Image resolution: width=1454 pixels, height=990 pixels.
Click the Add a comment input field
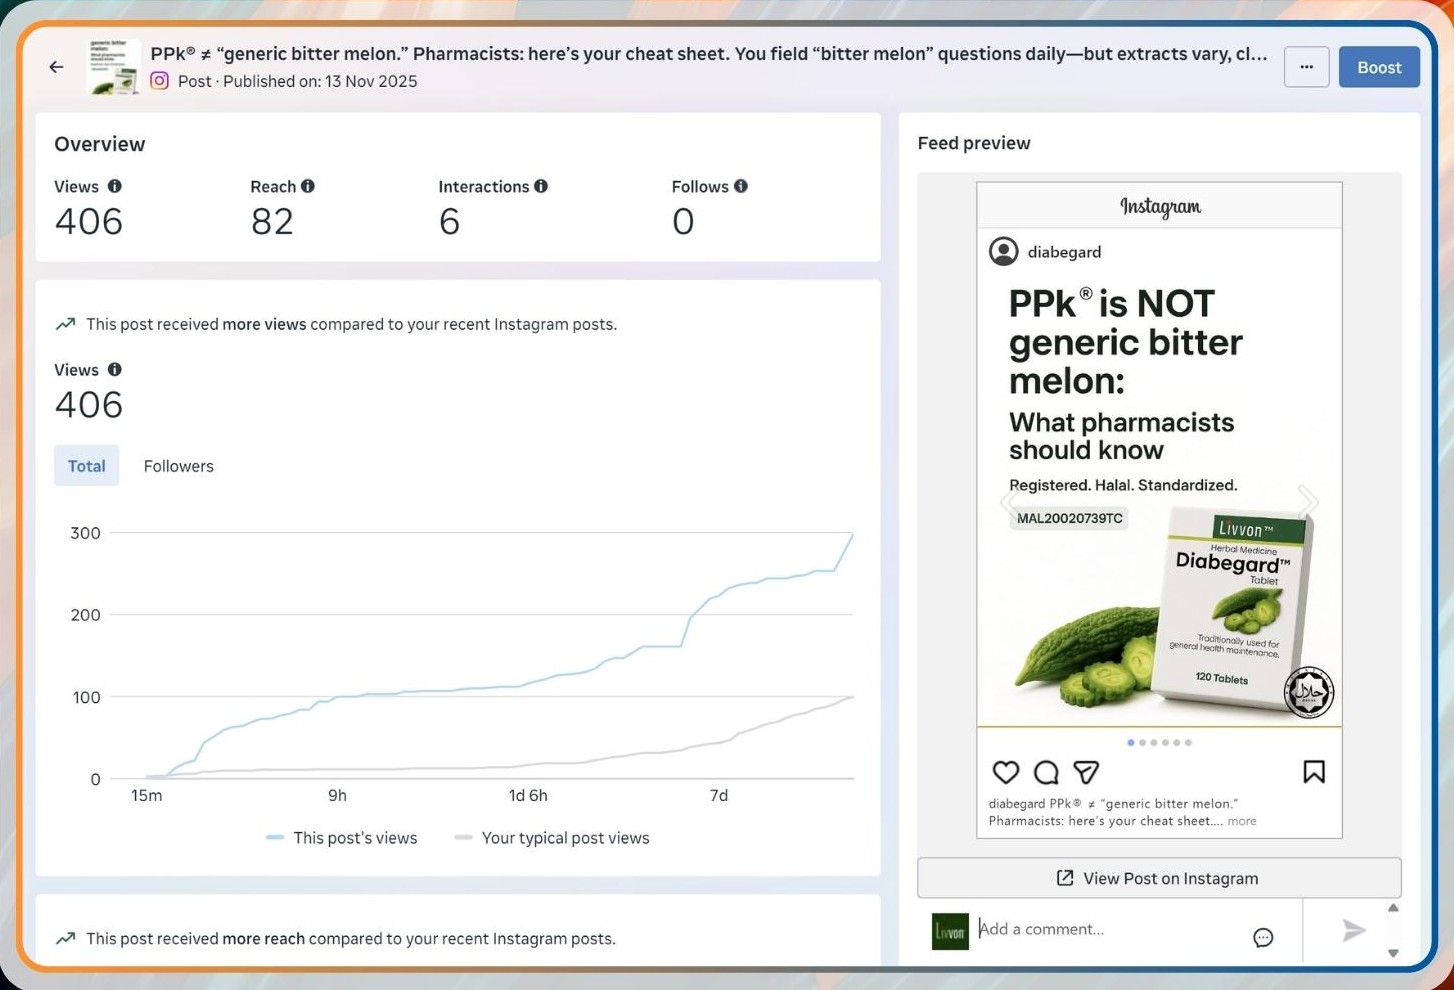[x=1110, y=929]
